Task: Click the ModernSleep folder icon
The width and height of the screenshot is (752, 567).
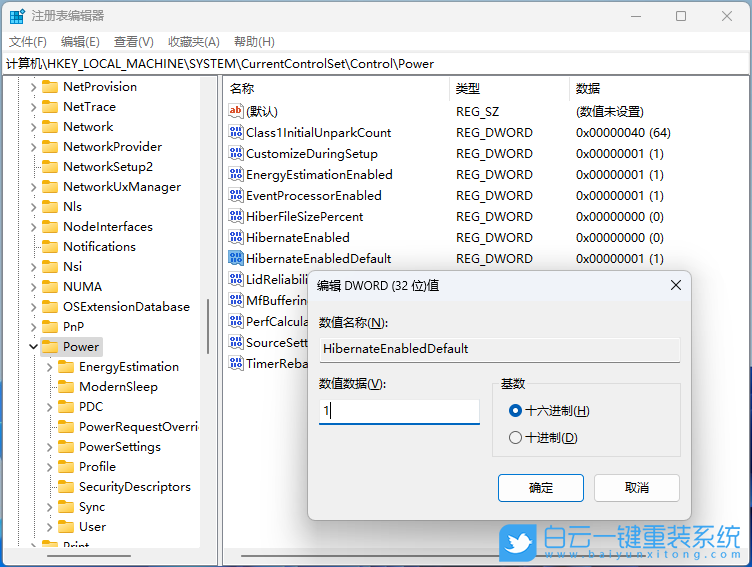Action: pyautogui.click(x=66, y=387)
